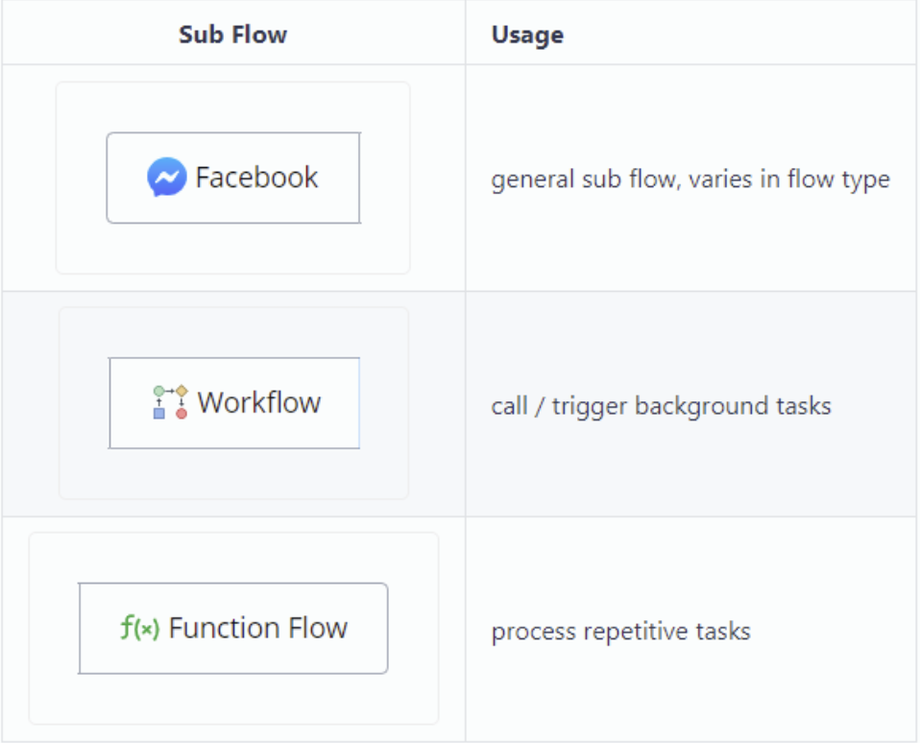Click the Workflow diagram icon
The height and width of the screenshot is (743, 920).
(170, 402)
